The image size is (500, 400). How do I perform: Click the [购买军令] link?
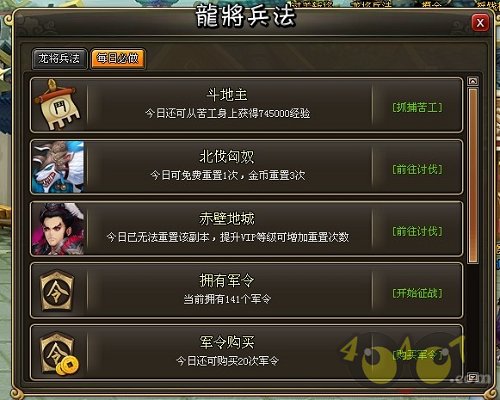pyautogui.click(x=417, y=355)
